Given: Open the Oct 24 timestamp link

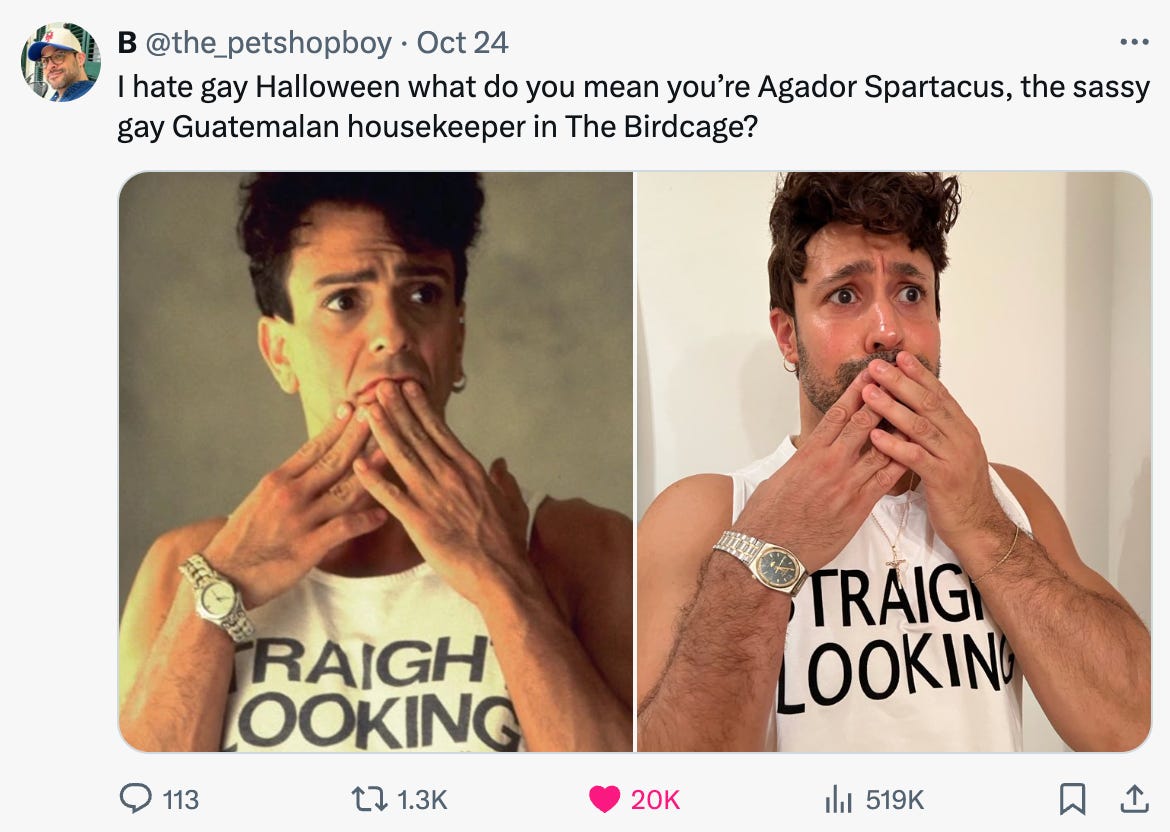Looking at the screenshot, I should coord(462,43).
